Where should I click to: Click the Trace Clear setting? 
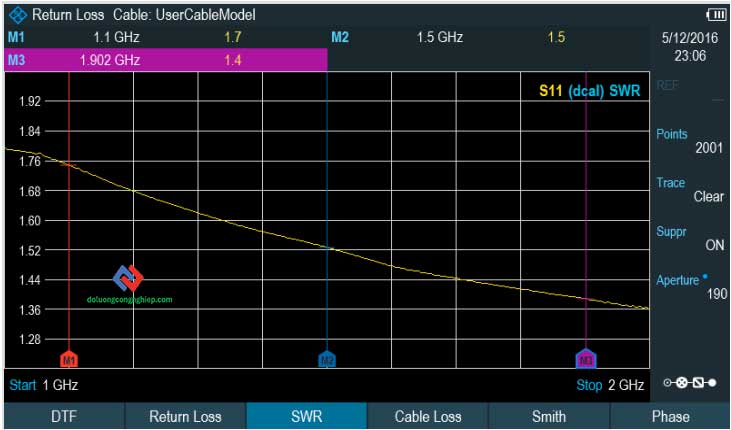point(690,189)
